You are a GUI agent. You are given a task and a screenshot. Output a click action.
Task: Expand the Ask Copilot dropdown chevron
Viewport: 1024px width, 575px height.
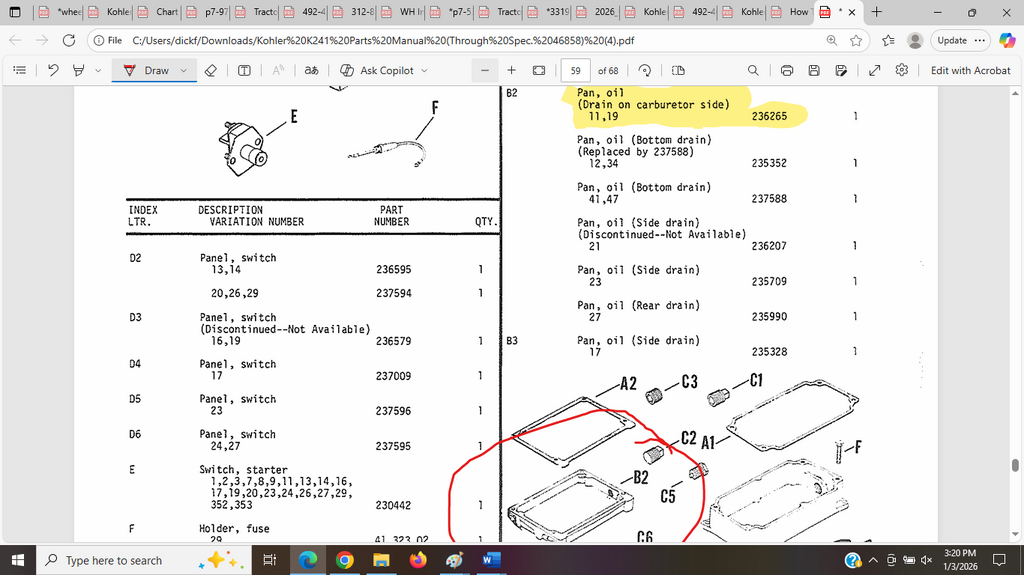point(424,70)
